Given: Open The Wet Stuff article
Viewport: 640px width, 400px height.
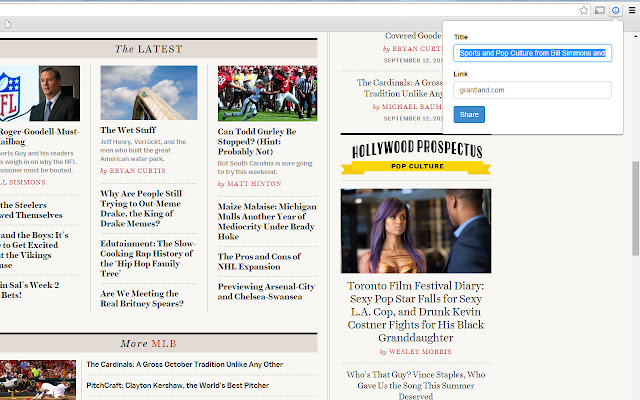Looking at the screenshot, I should click(x=128, y=130).
